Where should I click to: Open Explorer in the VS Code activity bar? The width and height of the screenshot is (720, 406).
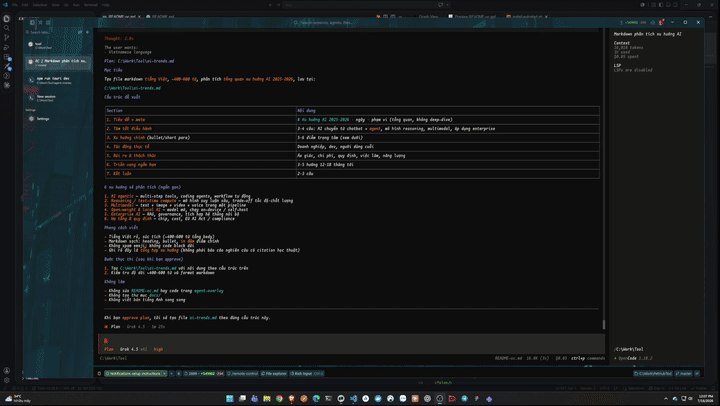click(x=6, y=18)
